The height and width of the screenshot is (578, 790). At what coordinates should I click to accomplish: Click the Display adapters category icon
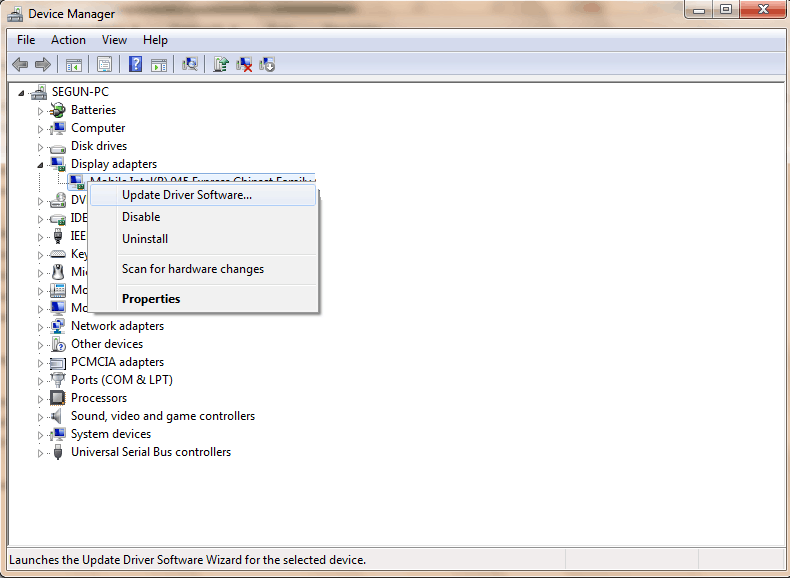[x=58, y=164]
